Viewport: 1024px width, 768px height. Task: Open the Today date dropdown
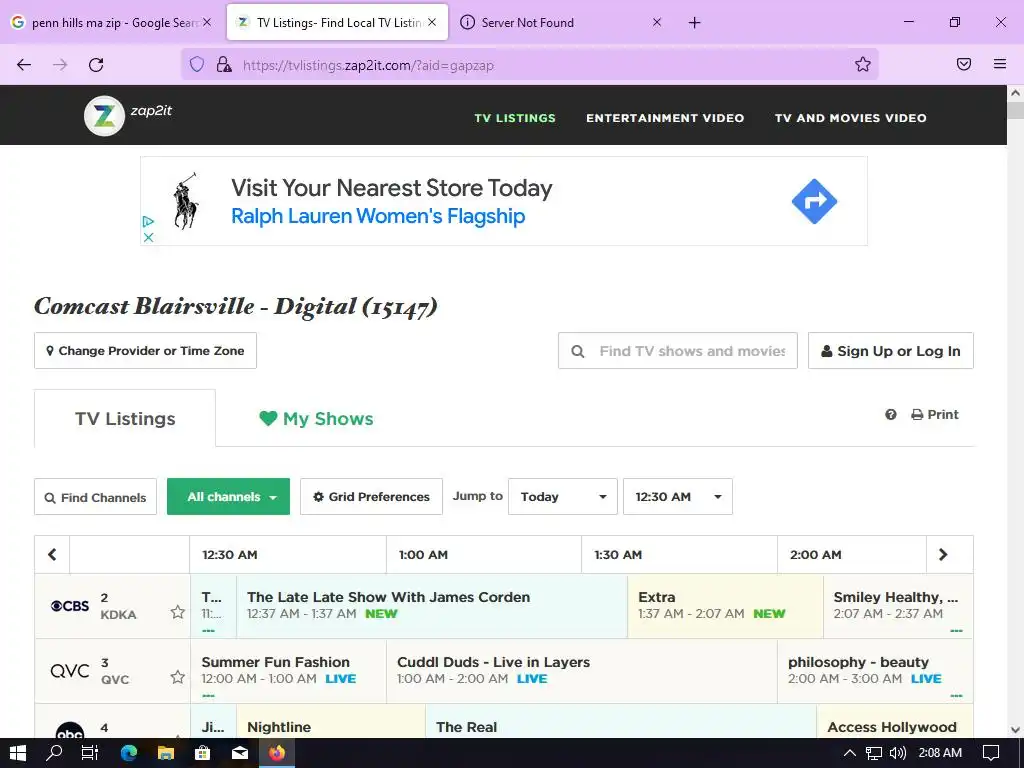coord(563,497)
